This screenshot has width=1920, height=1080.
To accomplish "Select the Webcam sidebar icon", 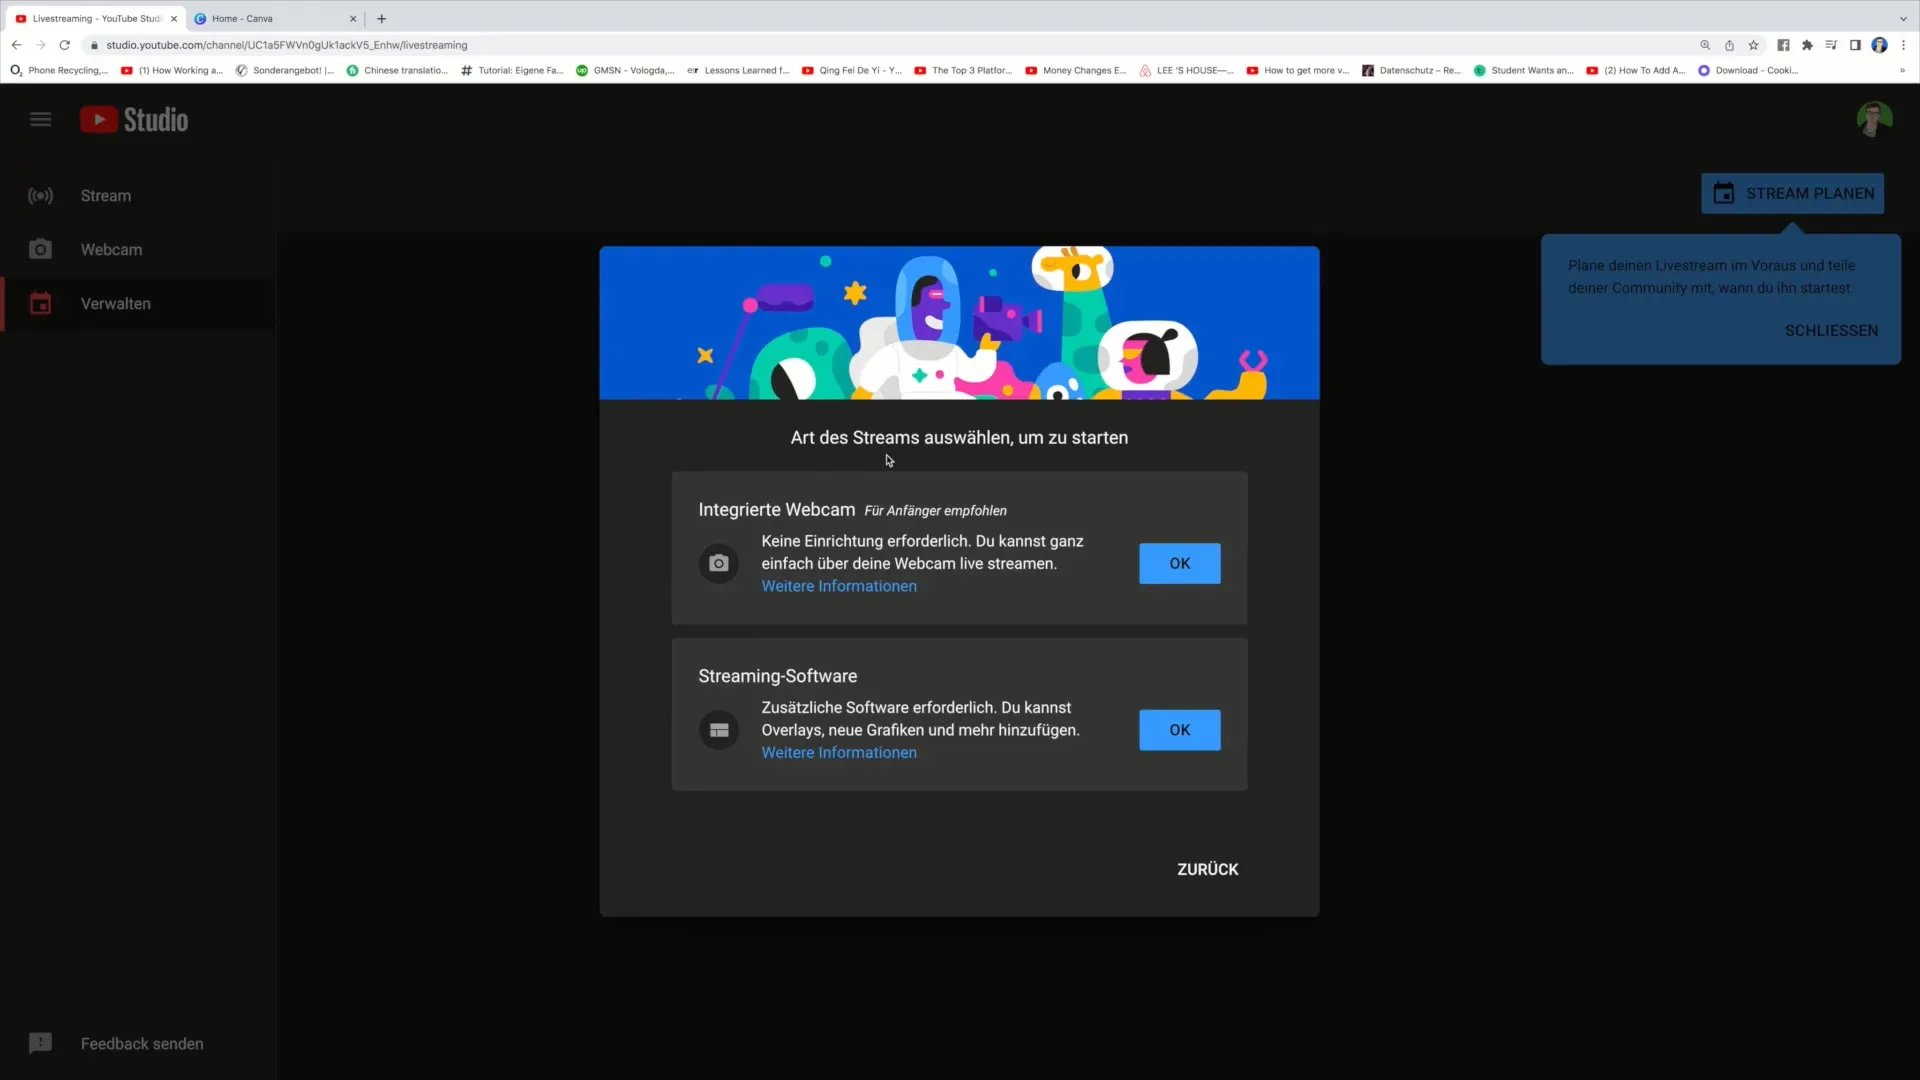I will point(40,249).
